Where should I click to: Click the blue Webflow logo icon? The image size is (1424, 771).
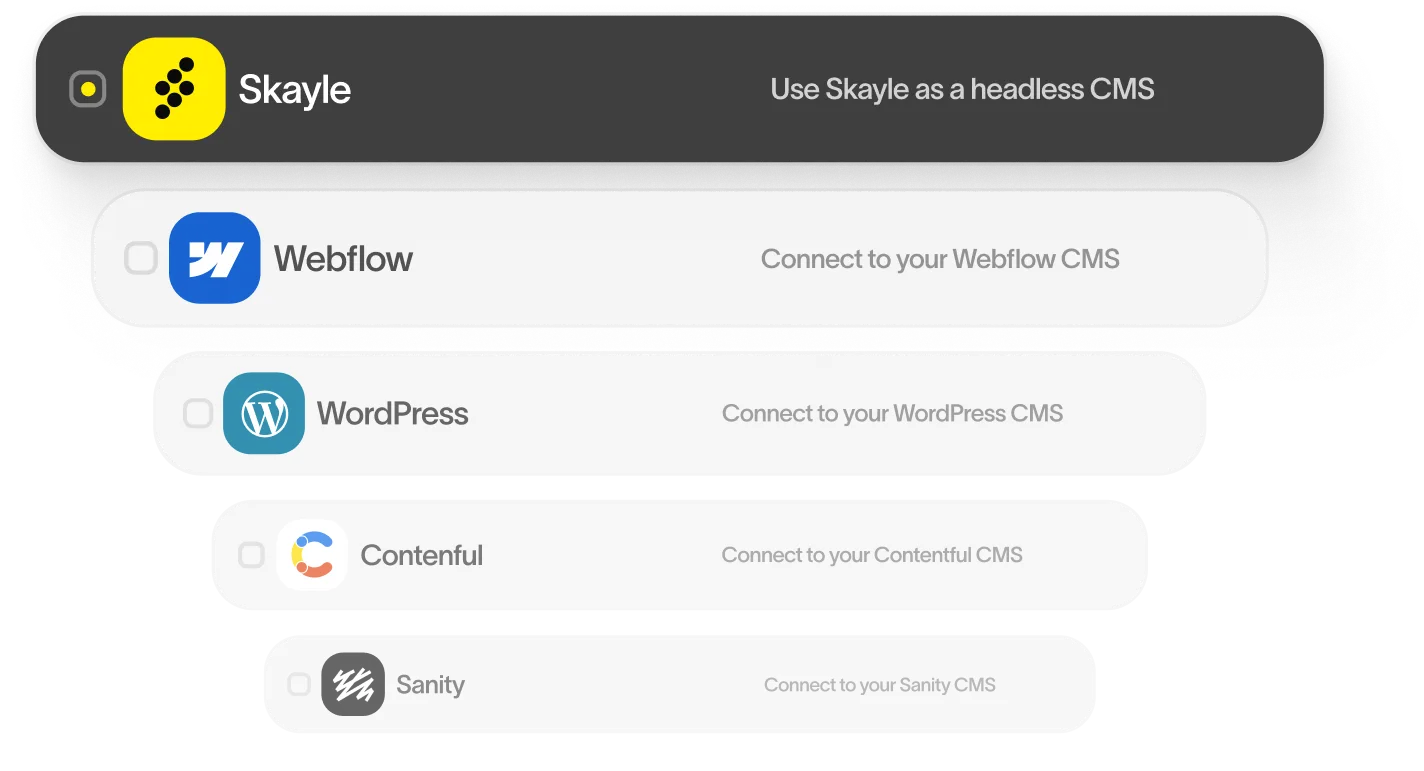[215, 258]
